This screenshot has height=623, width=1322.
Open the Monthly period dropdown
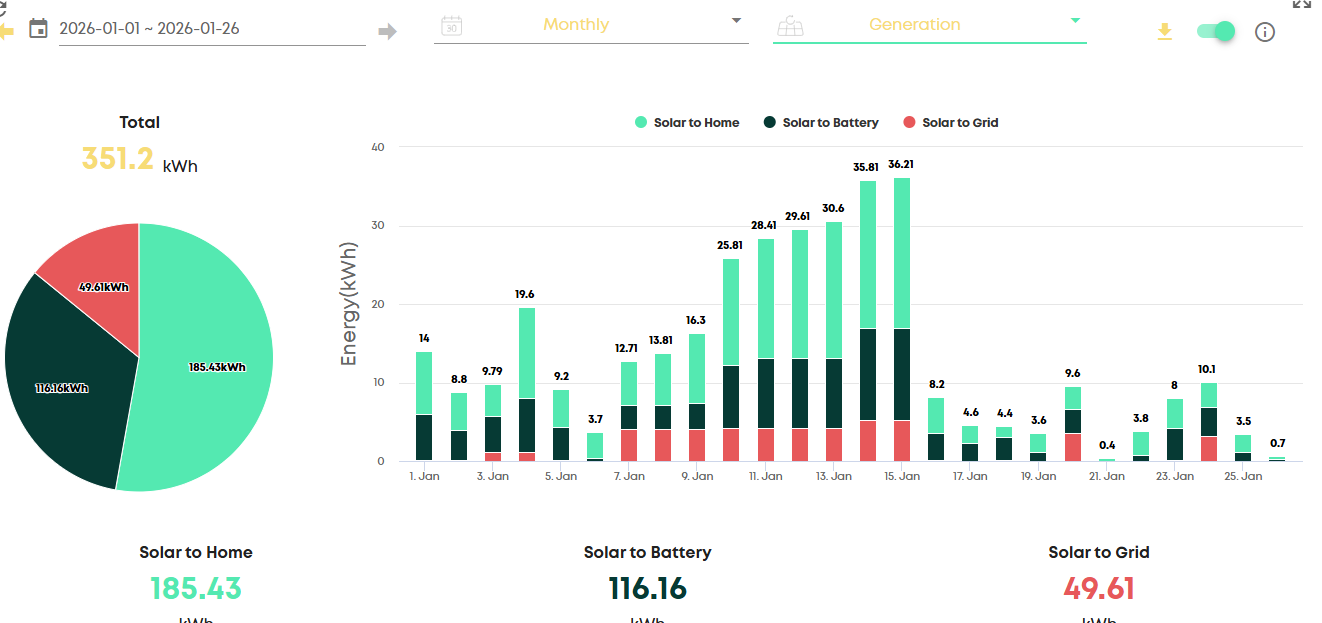point(590,25)
